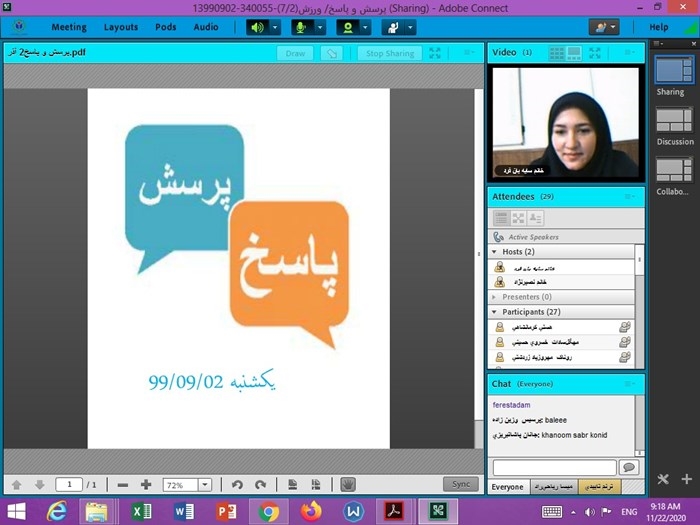Viewport: 700px width, 525px height.
Task: Toggle the webcam button in the toolbar
Action: (346, 27)
